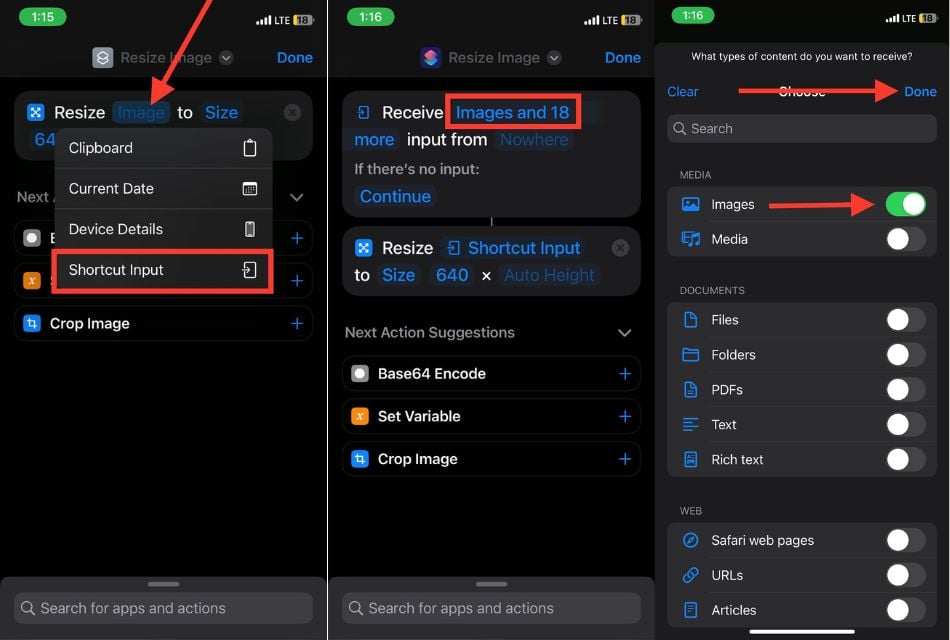Tap URLs link icon
The width and height of the screenshot is (950, 640).
coord(690,575)
